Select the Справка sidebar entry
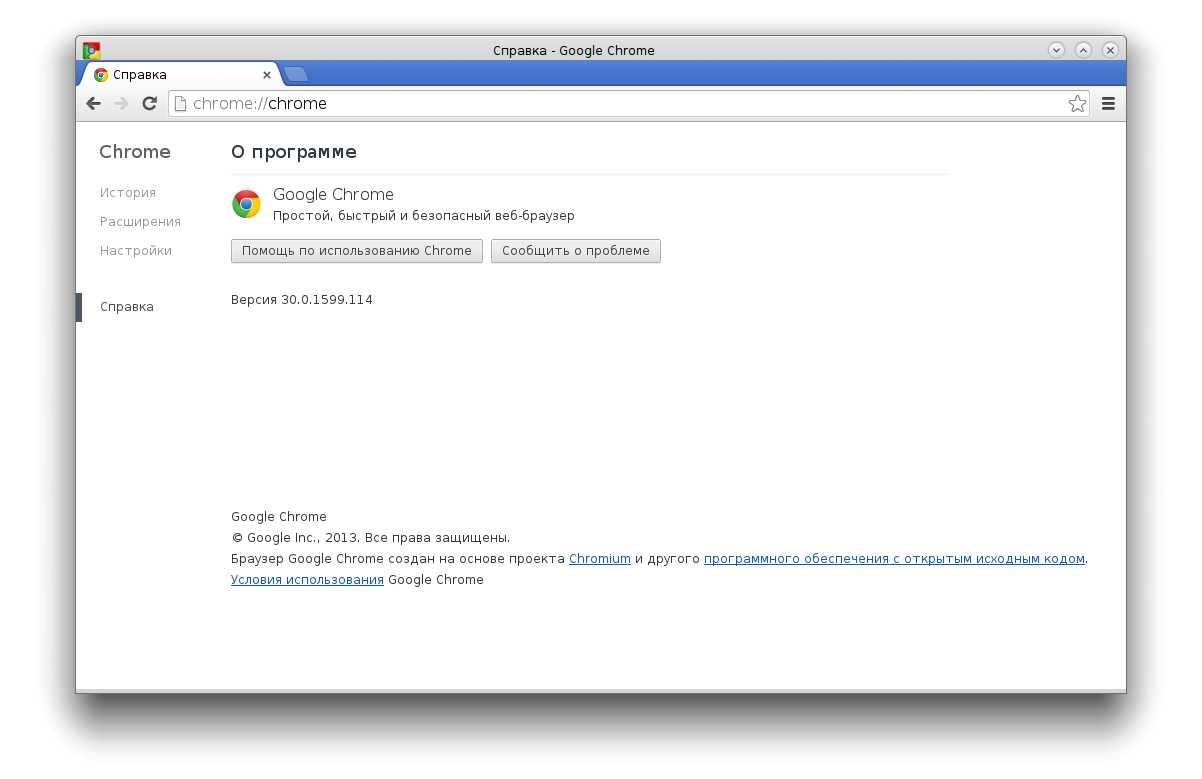 126,306
